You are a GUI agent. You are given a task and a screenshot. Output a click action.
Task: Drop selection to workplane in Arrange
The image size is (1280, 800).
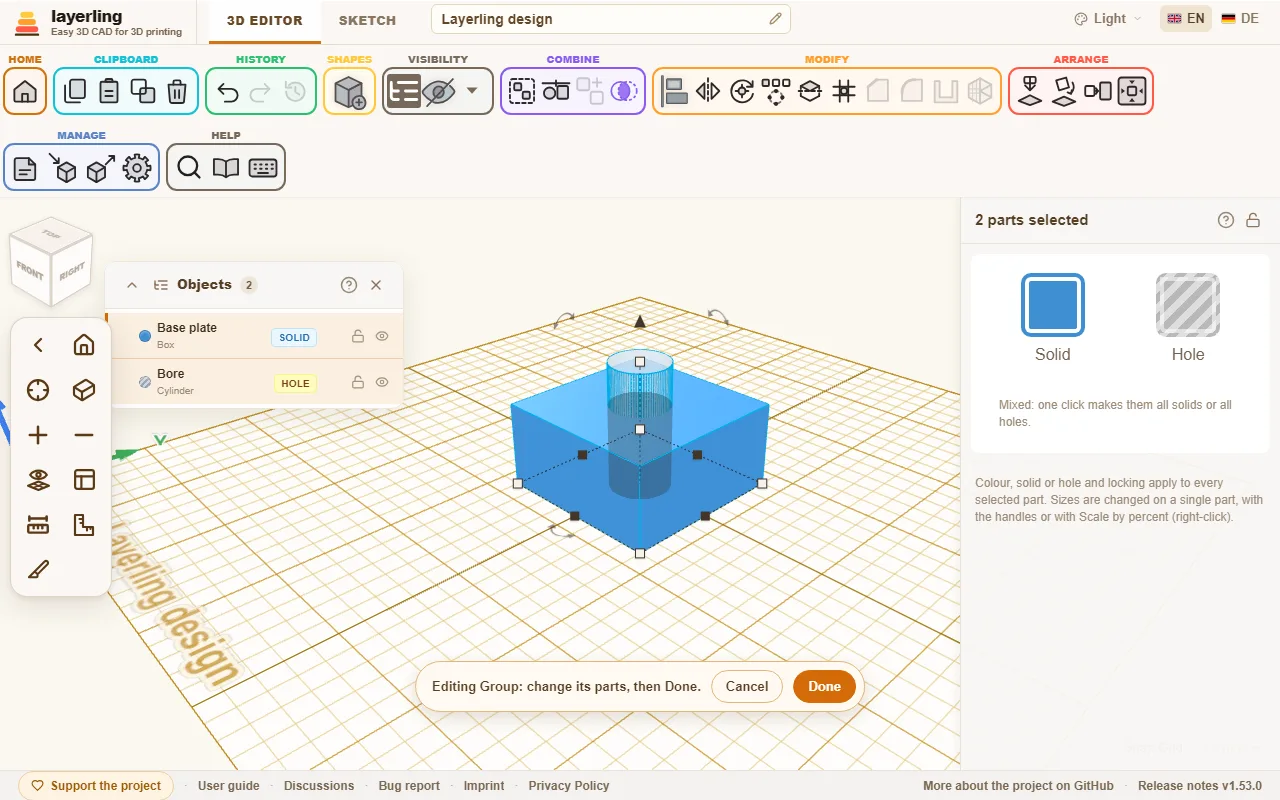coord(1030,92)
